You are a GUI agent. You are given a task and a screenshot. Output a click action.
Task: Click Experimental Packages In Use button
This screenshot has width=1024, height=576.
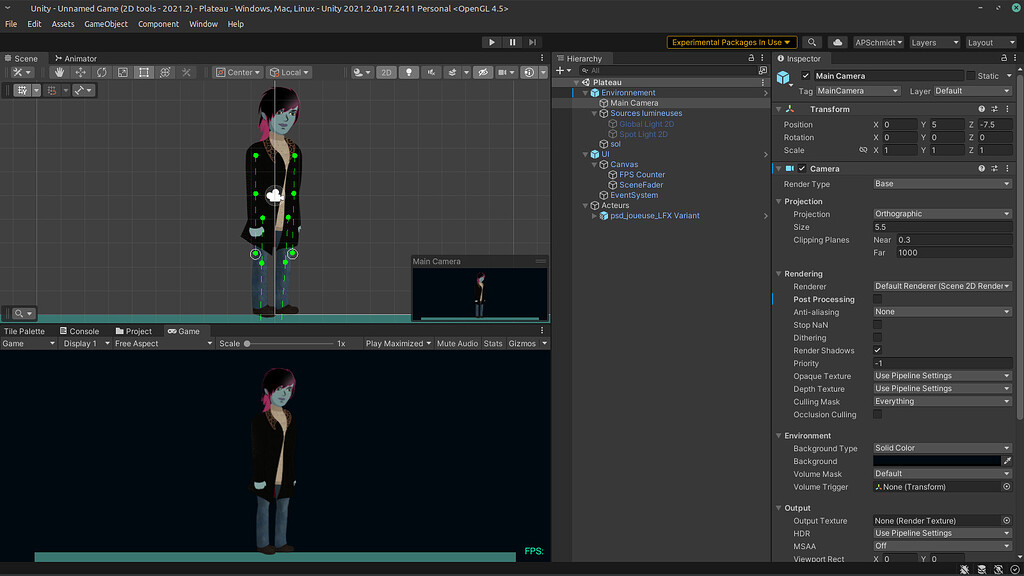732,43
